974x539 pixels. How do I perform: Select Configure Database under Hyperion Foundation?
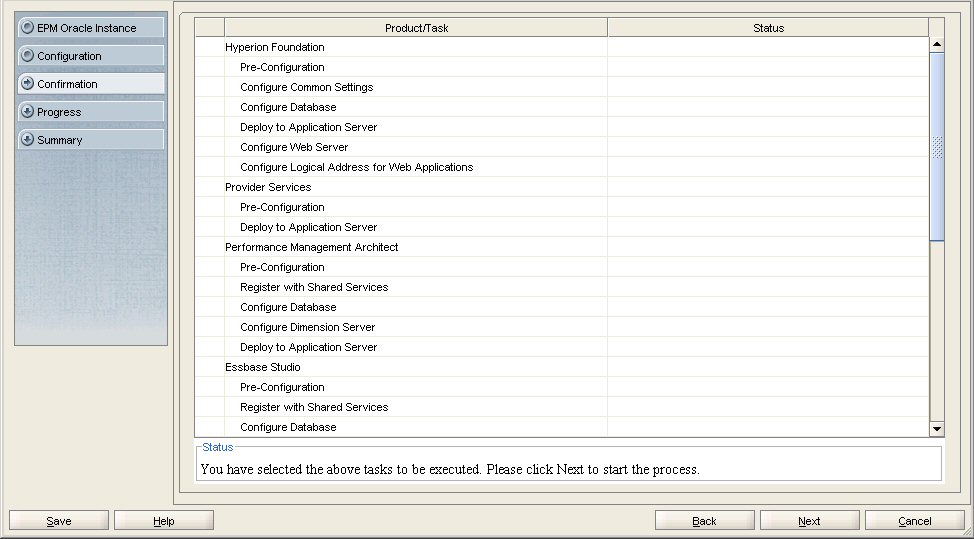[x=562, y=107]
